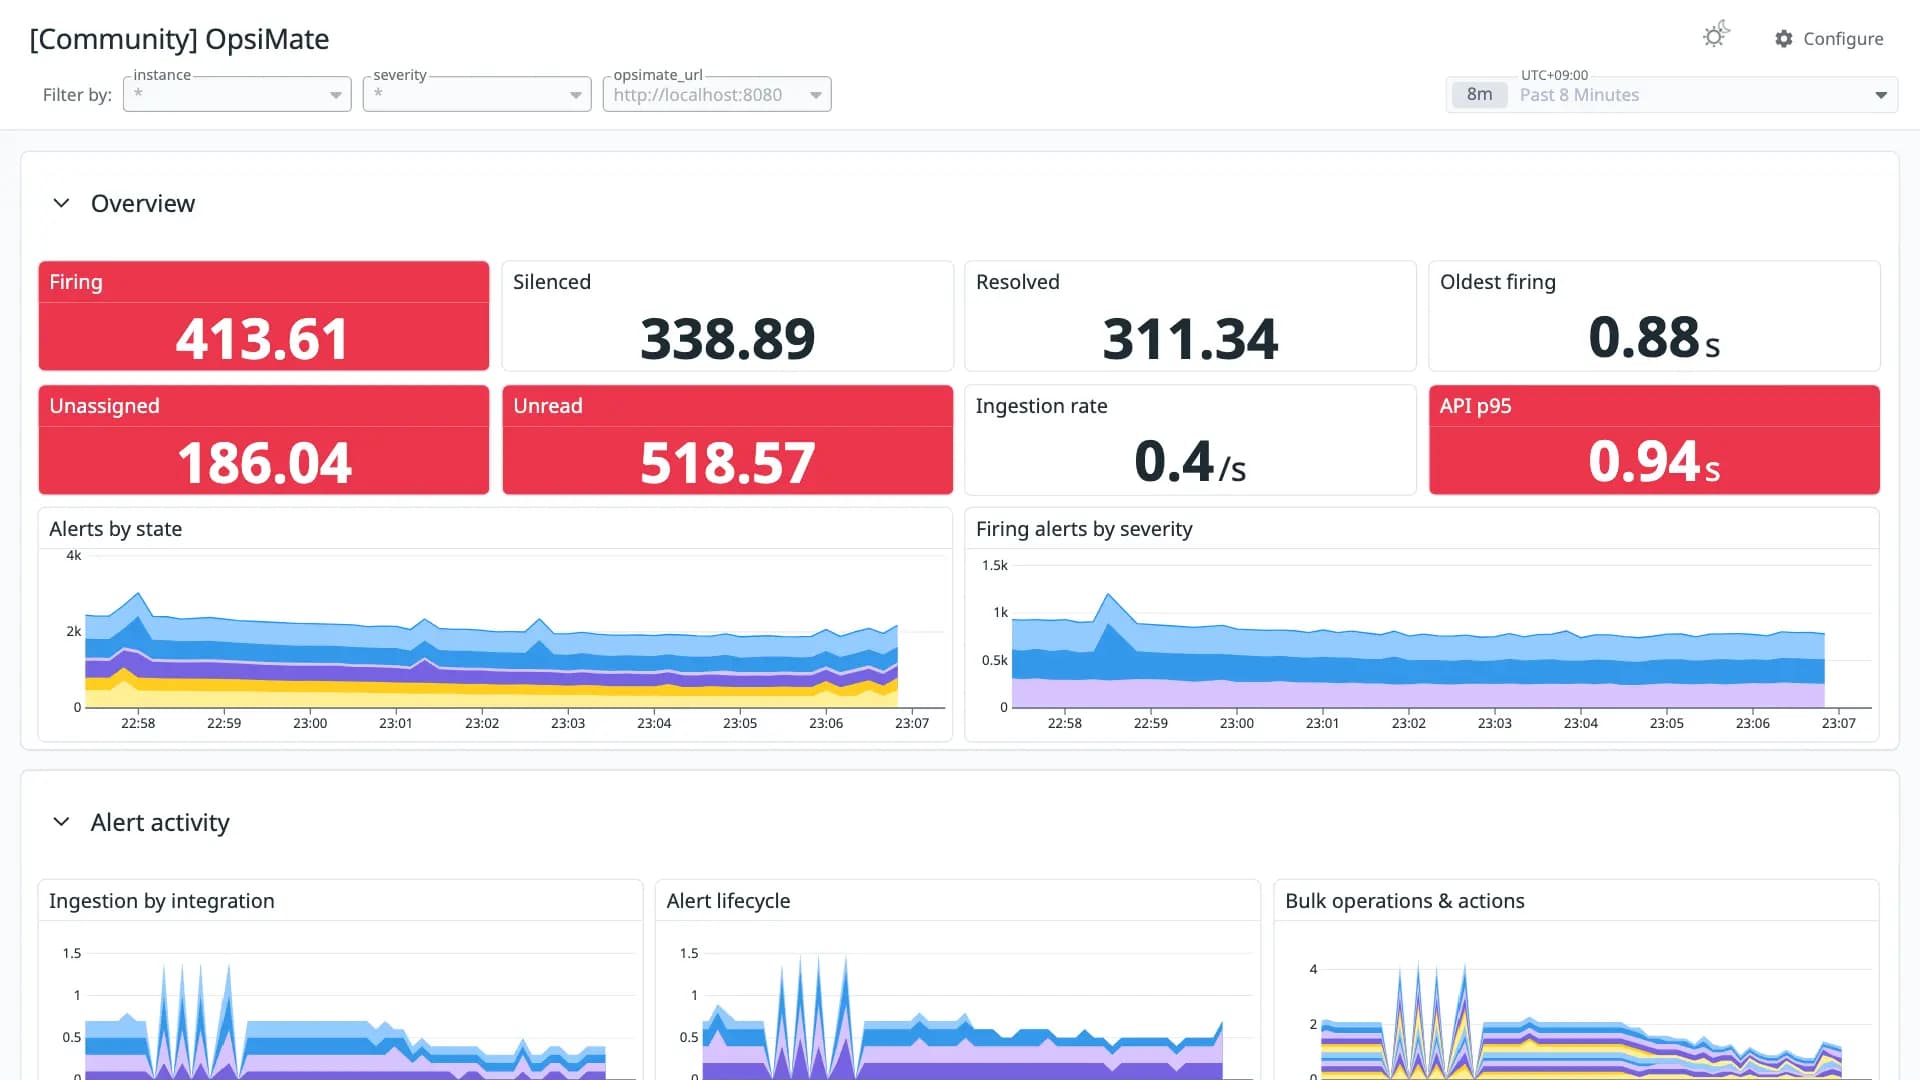Open the instance filter dropdown
Screen dimensions: 1920x1080
[237, 94]
